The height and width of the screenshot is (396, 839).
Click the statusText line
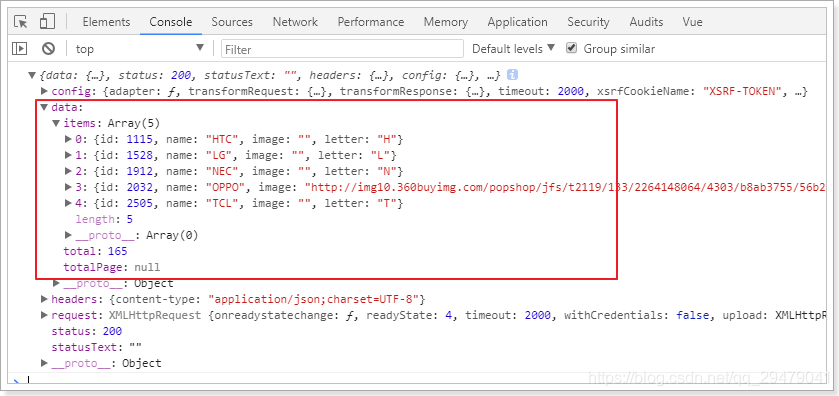click(97, 347)
